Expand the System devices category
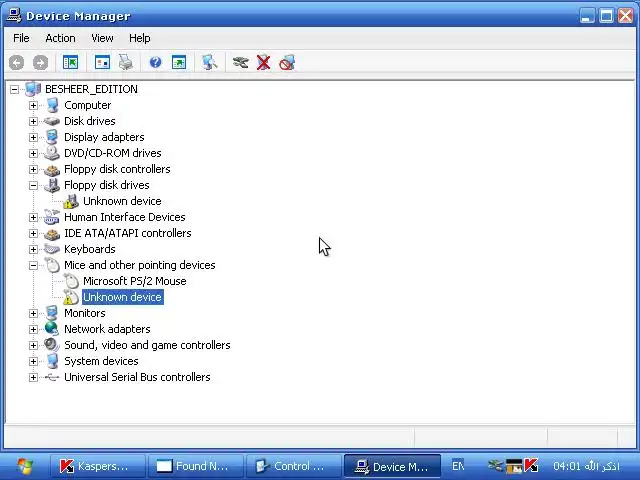Image resolution: width=640 pixels, height=480 pixels. [33, 361]
